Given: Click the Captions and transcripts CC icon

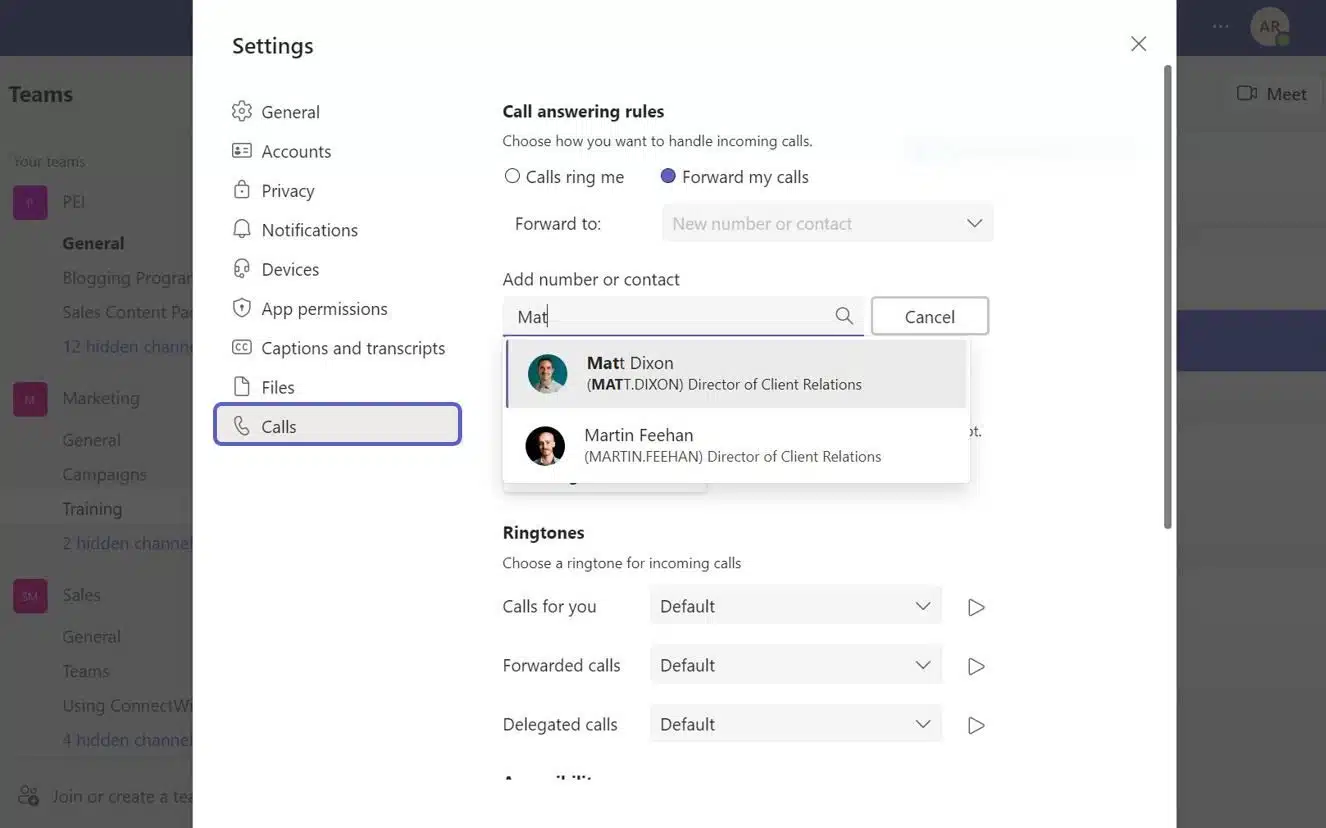Looking at the screenshot, I should tap(241, 347).
